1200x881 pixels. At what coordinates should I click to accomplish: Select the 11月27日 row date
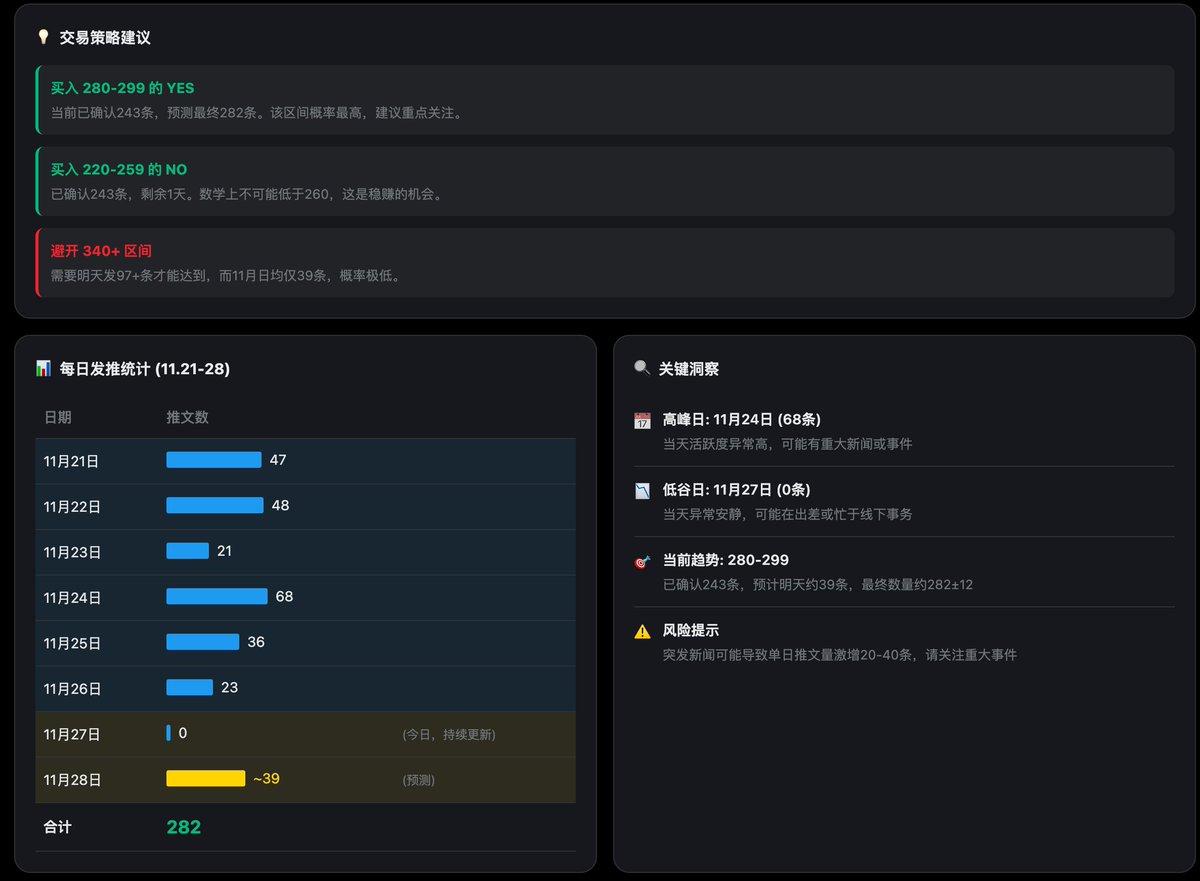pos(72,734)
